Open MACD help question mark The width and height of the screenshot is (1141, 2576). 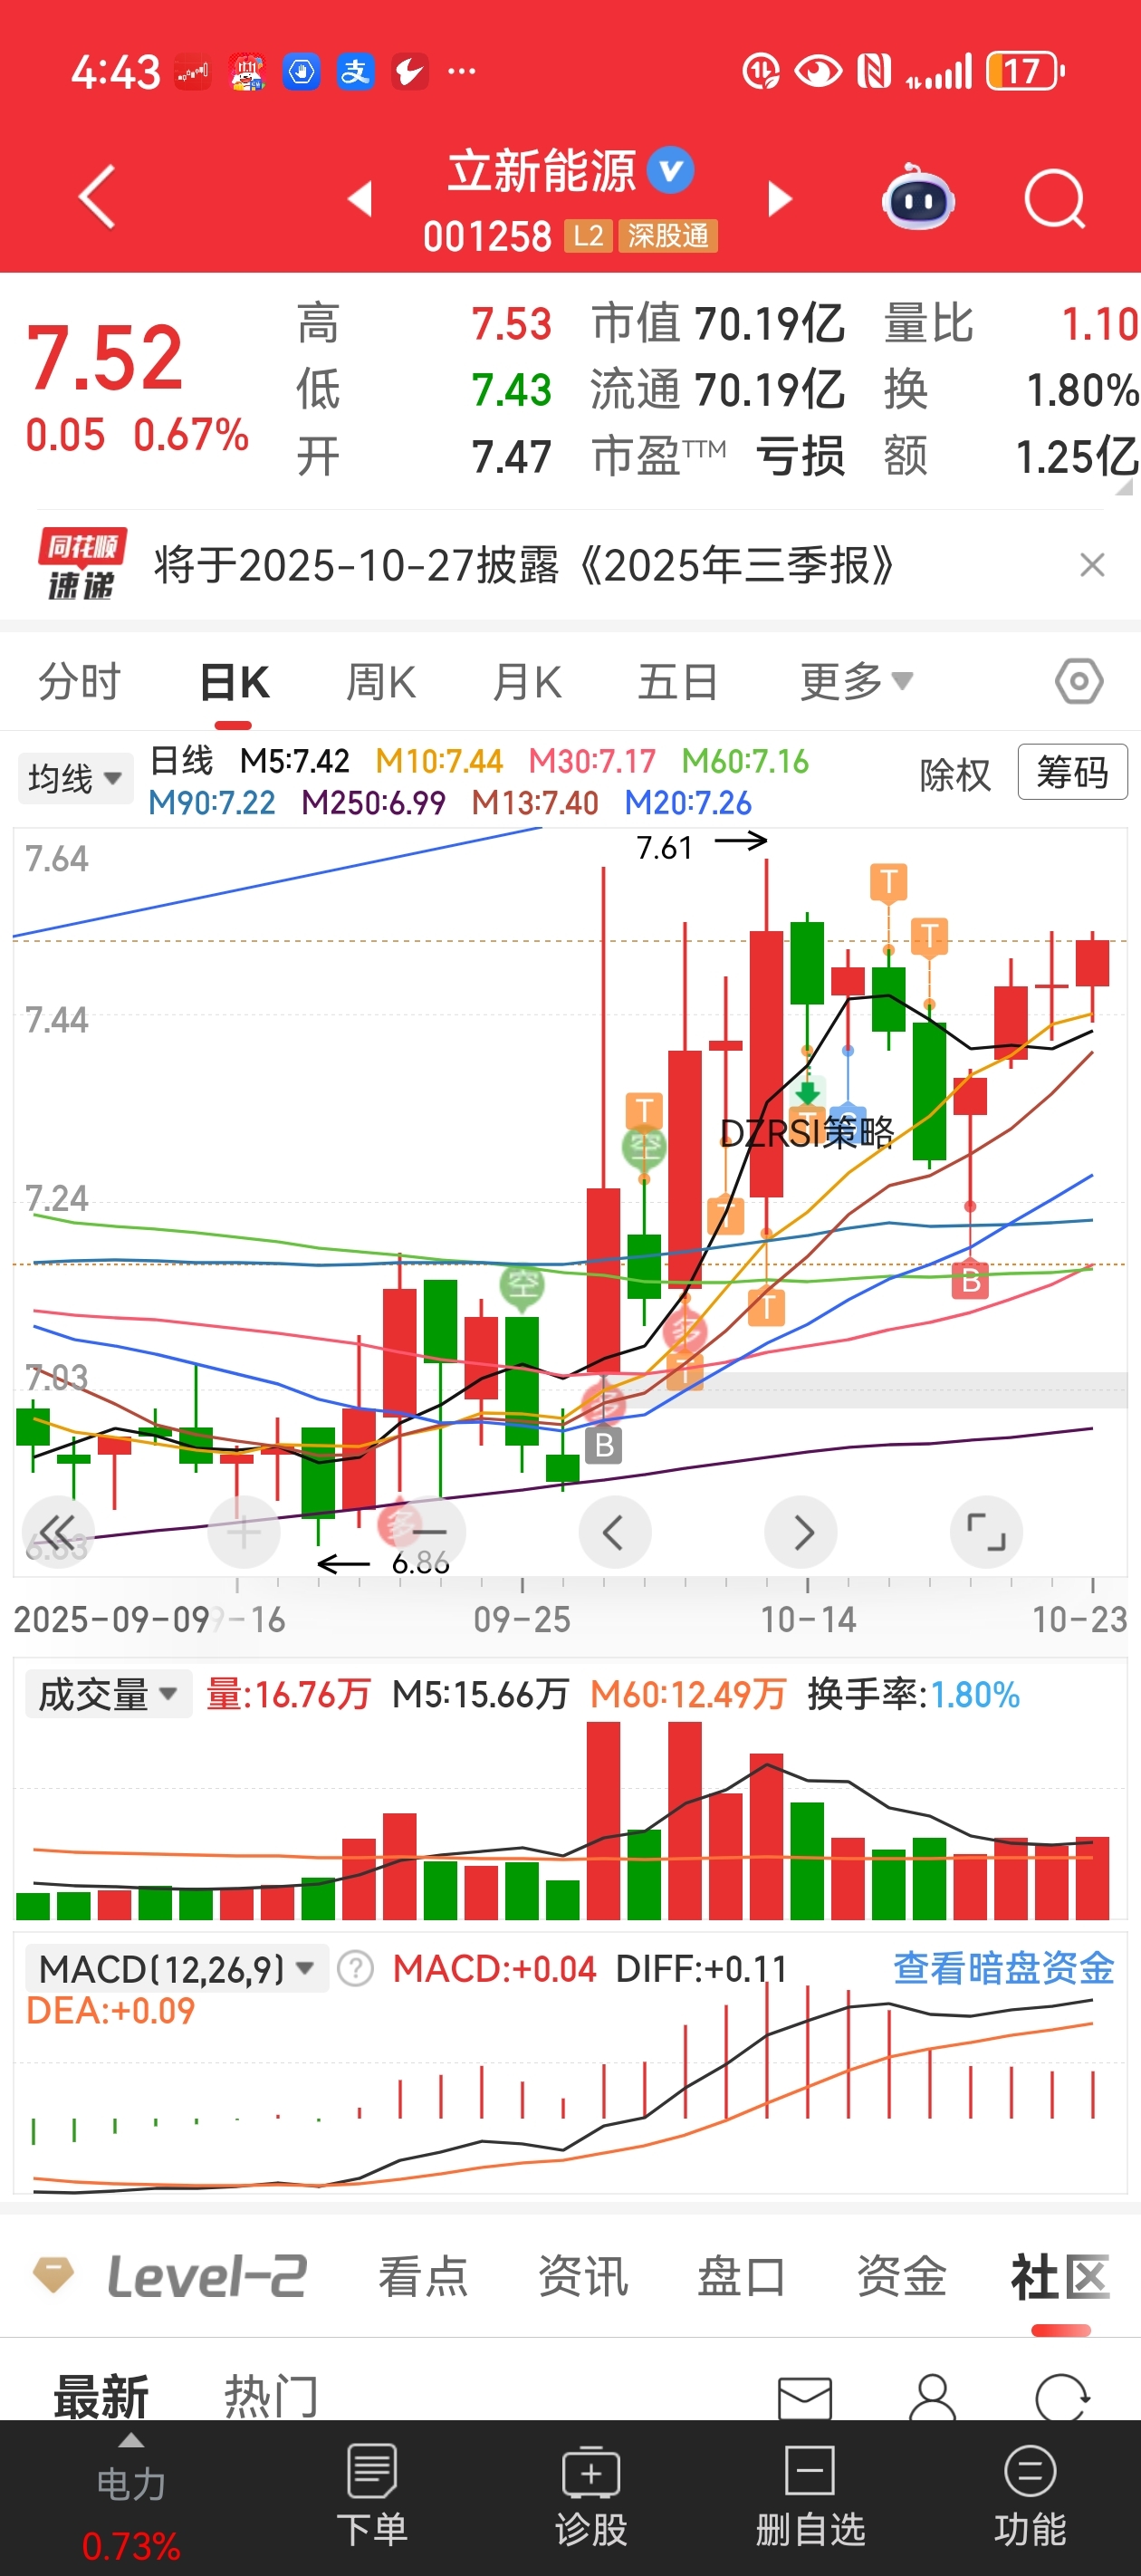(355, 1969)
